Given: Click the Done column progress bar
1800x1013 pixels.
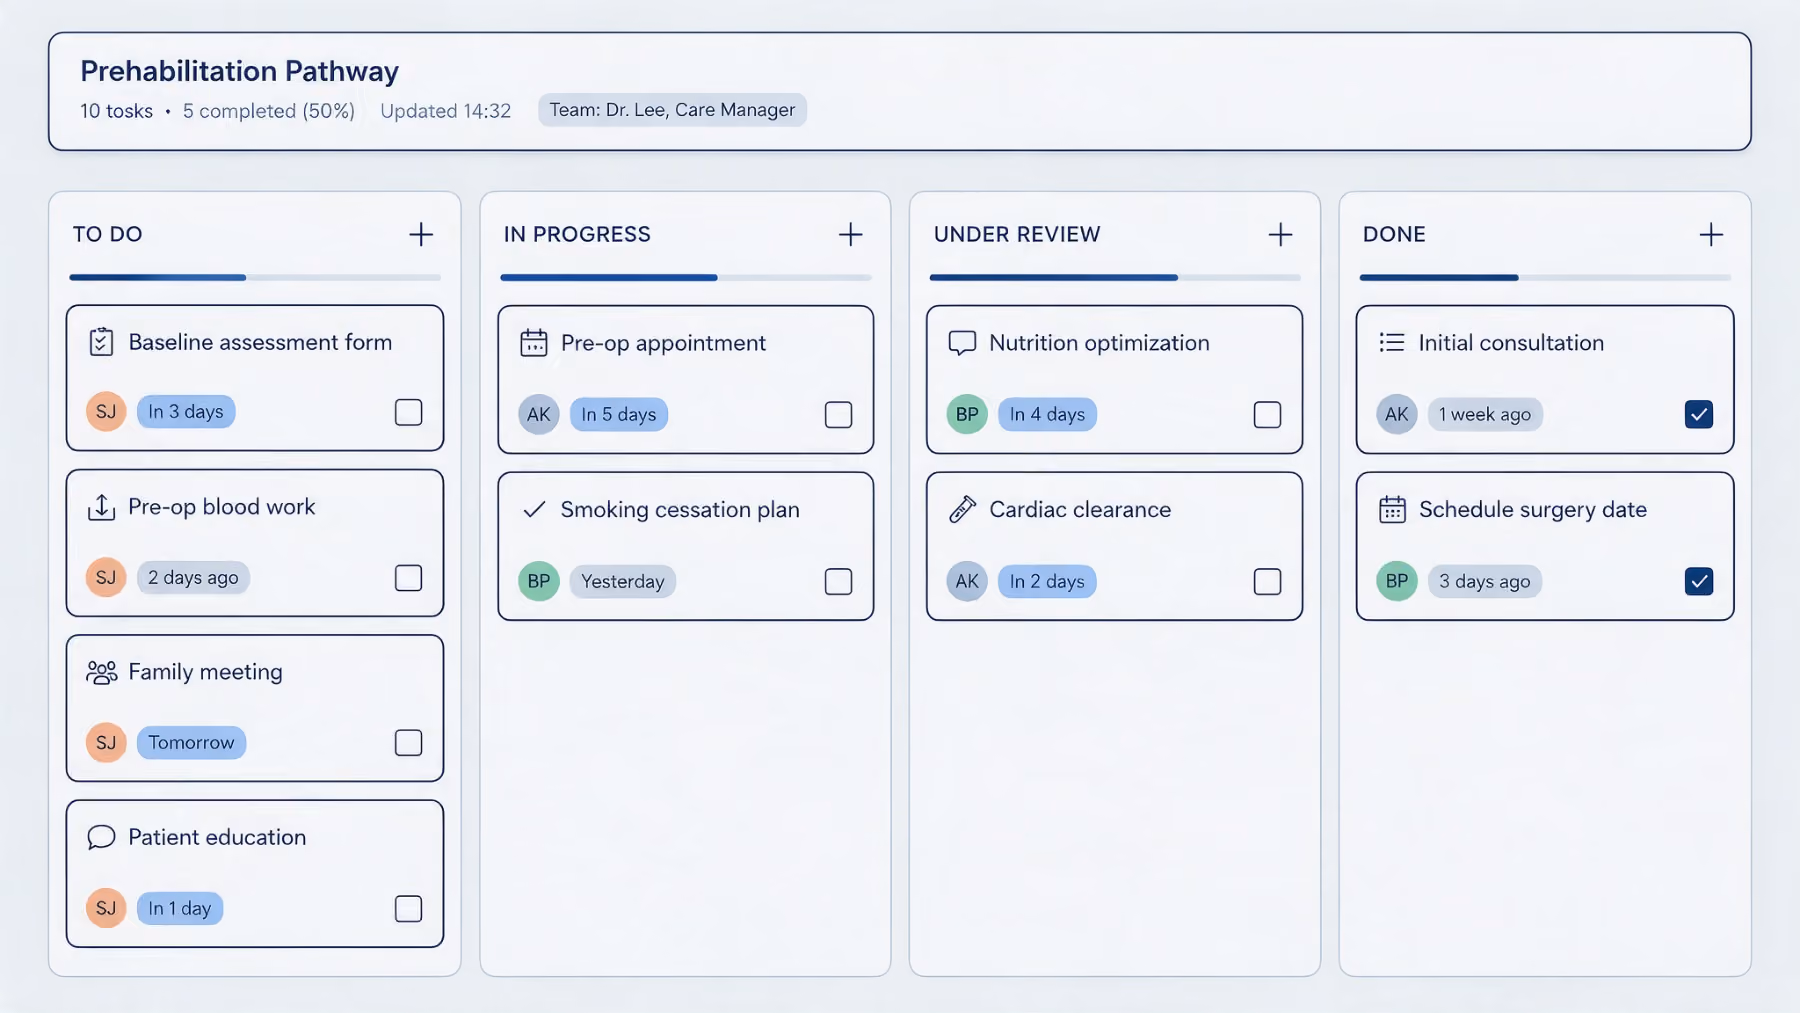Looking at the screenshot, I should point(1545,277).
